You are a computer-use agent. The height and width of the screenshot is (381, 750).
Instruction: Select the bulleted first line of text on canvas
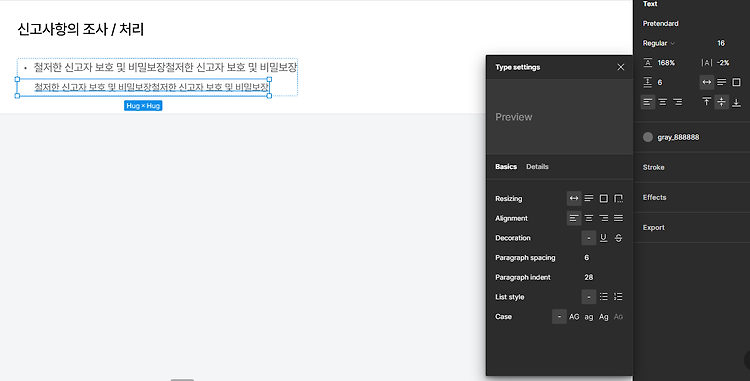pos(165,67)
